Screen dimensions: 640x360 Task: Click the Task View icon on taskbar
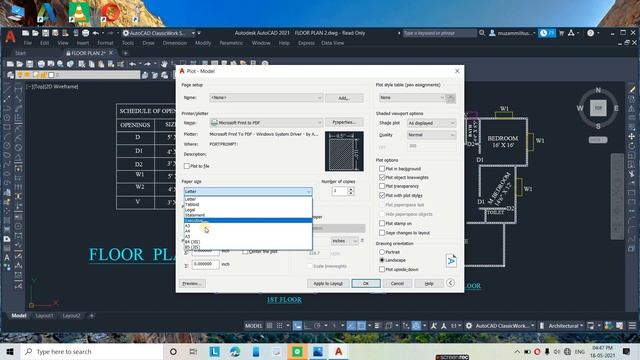[x=193, y=351]
